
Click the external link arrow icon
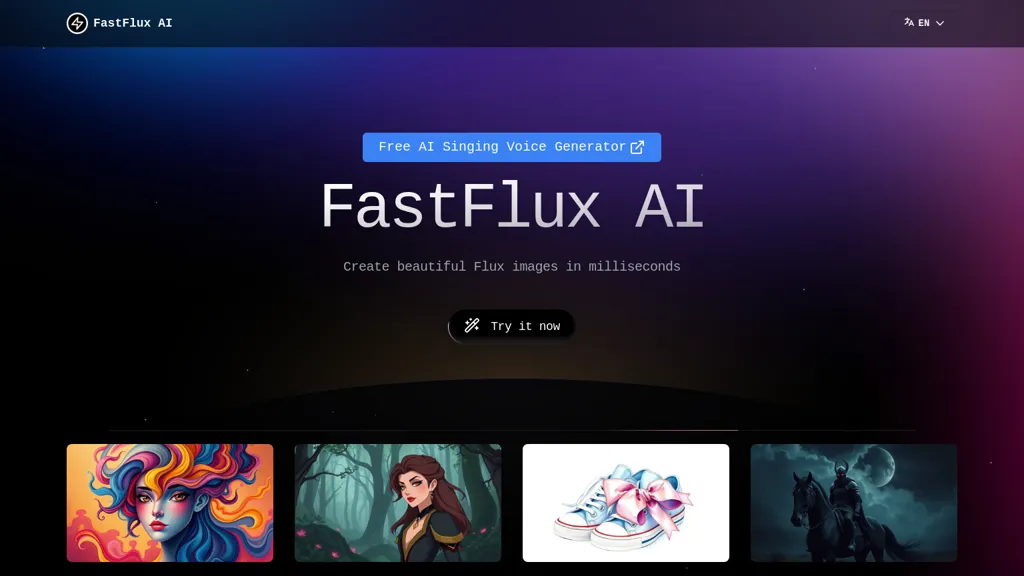[x=637, y=147]
